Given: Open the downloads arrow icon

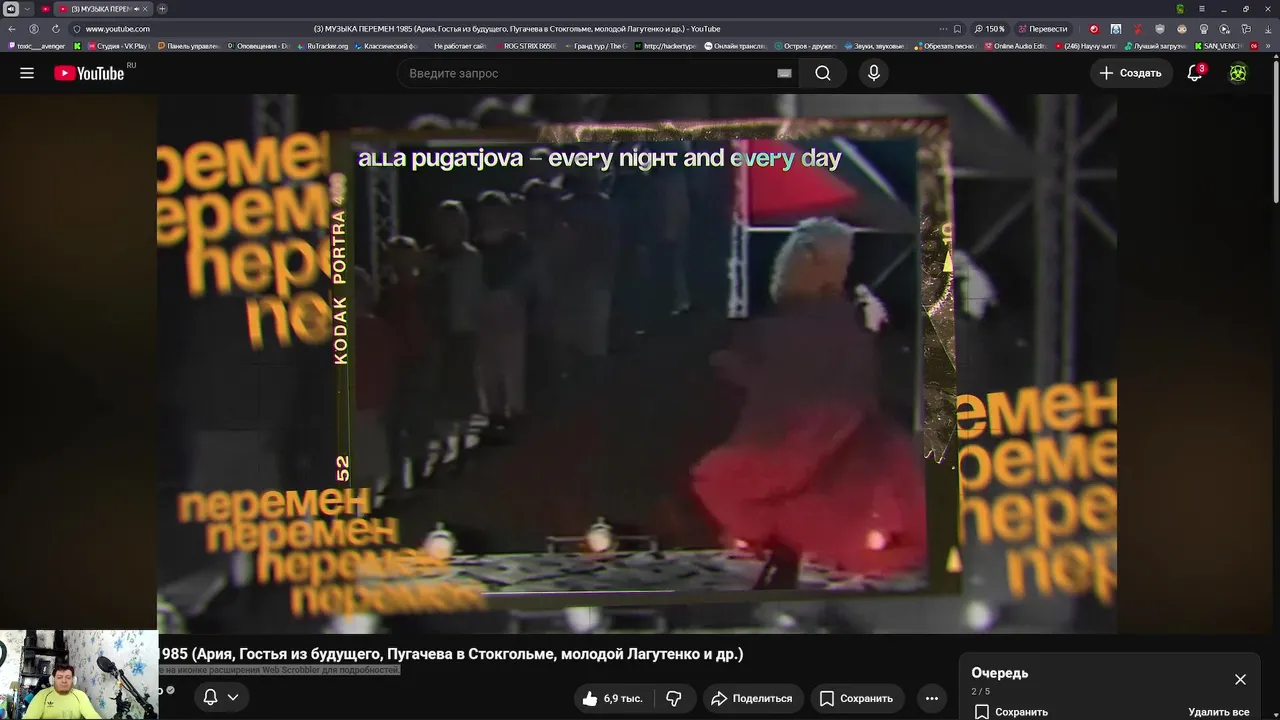Looking at the screenshot, I should pos(1266,29).
